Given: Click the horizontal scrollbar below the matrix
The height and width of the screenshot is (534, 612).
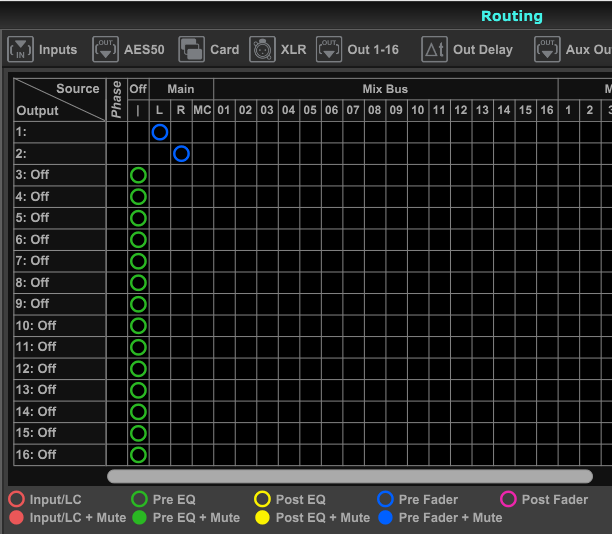Looking at the screenshot, I should click(350, 476).
